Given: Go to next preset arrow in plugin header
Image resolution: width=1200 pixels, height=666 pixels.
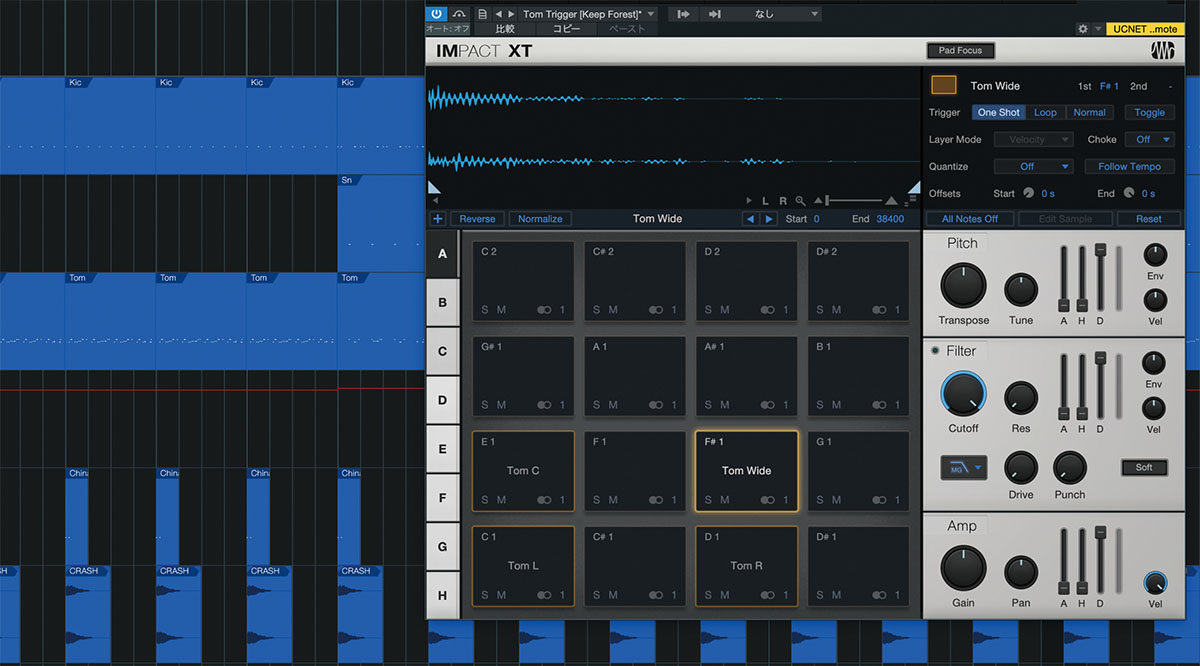Looking at the screenshot, I should (512, 14).
